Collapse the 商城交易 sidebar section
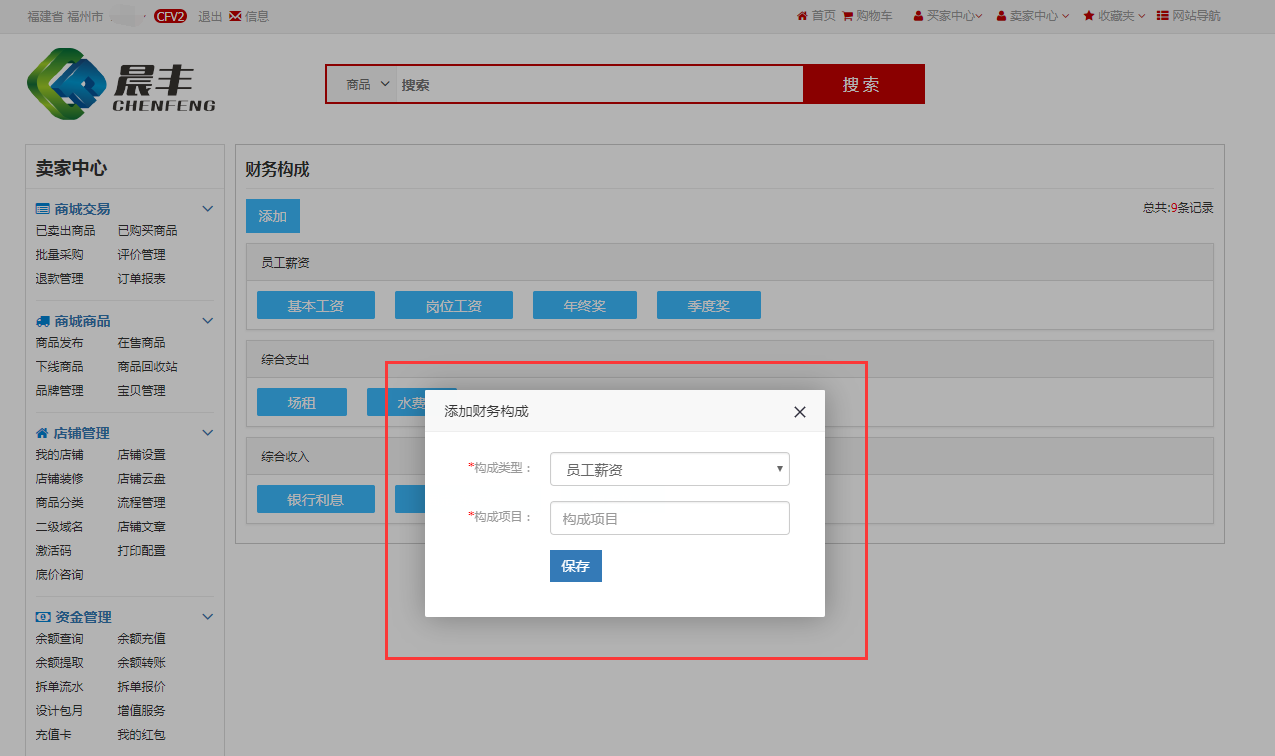The height and width of the screenshot is (756, 1275). click(x=208, y=209)
